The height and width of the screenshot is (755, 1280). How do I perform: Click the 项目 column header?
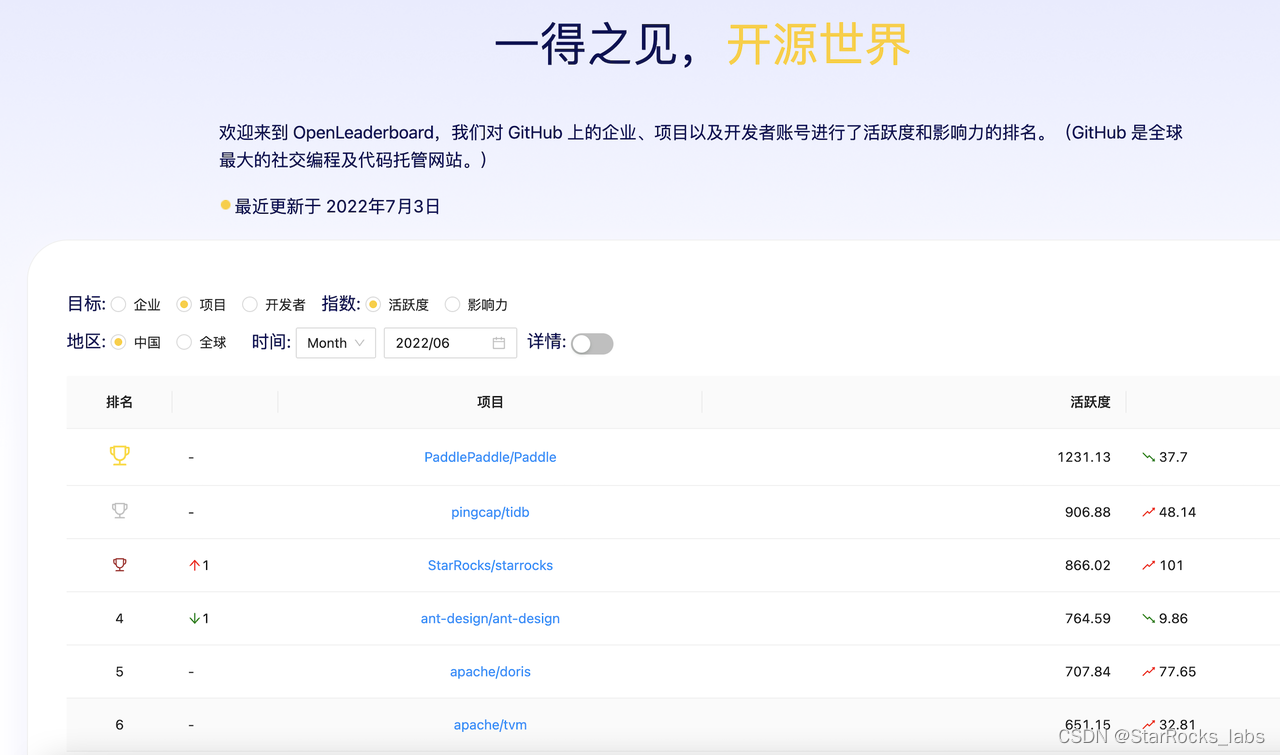click(490, 402)
